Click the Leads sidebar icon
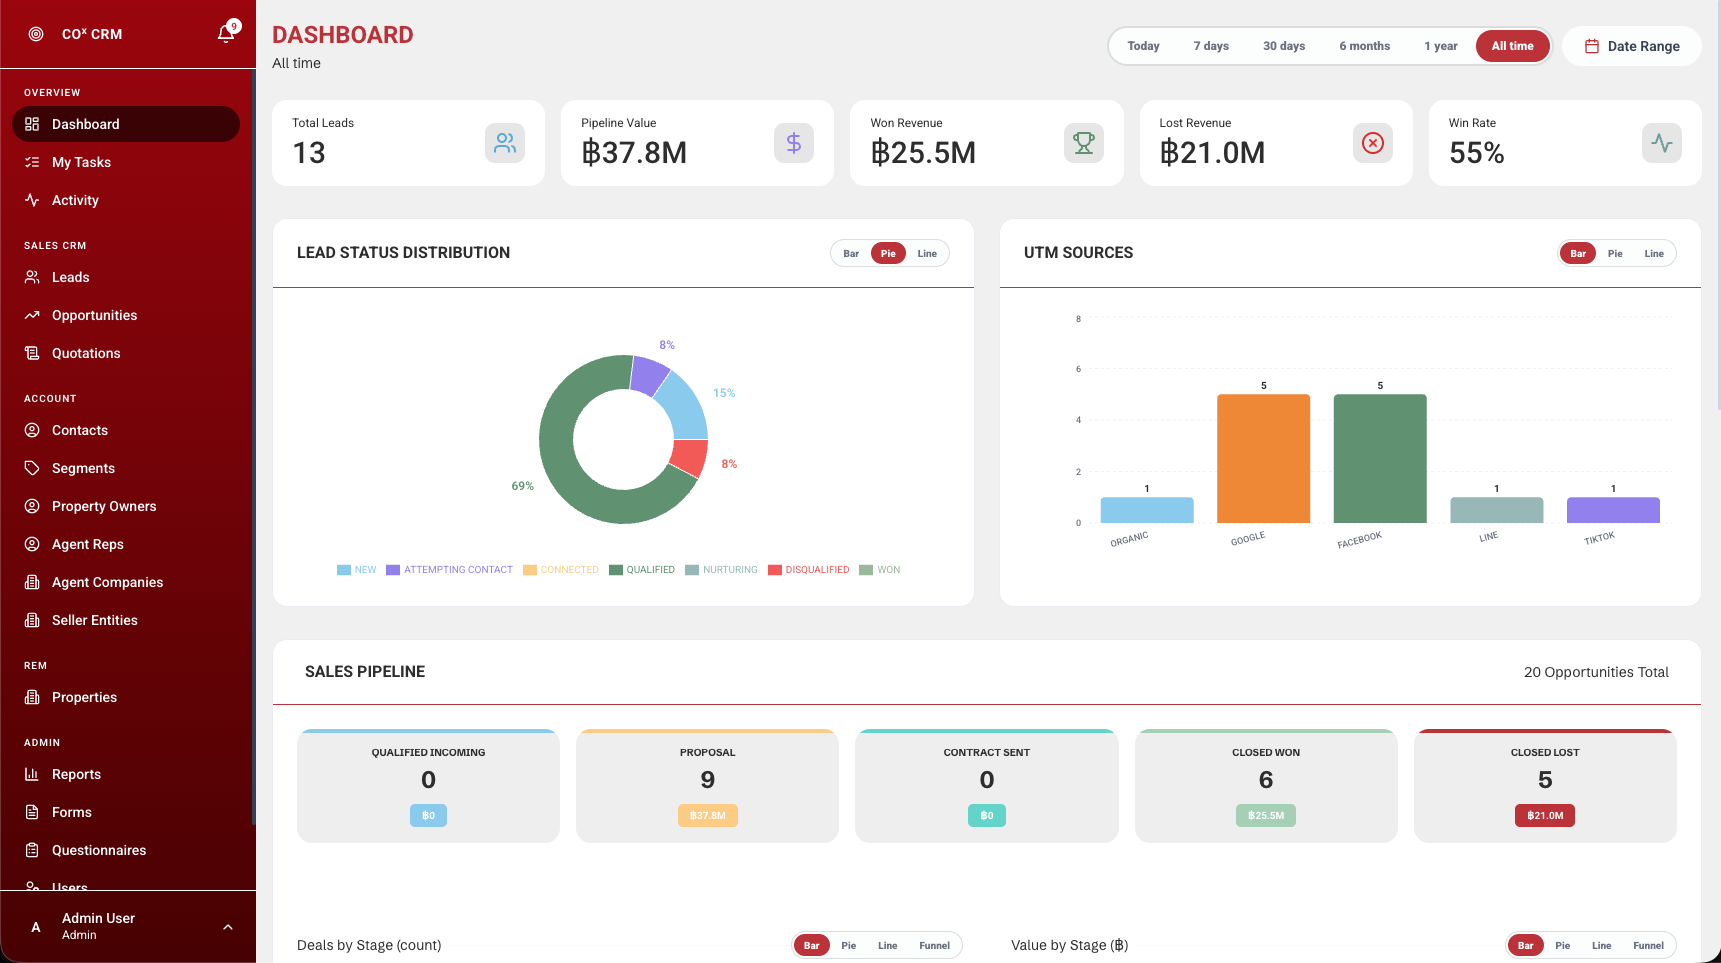The width and height of the screenshot is (1721, 963). pos(32,277)
